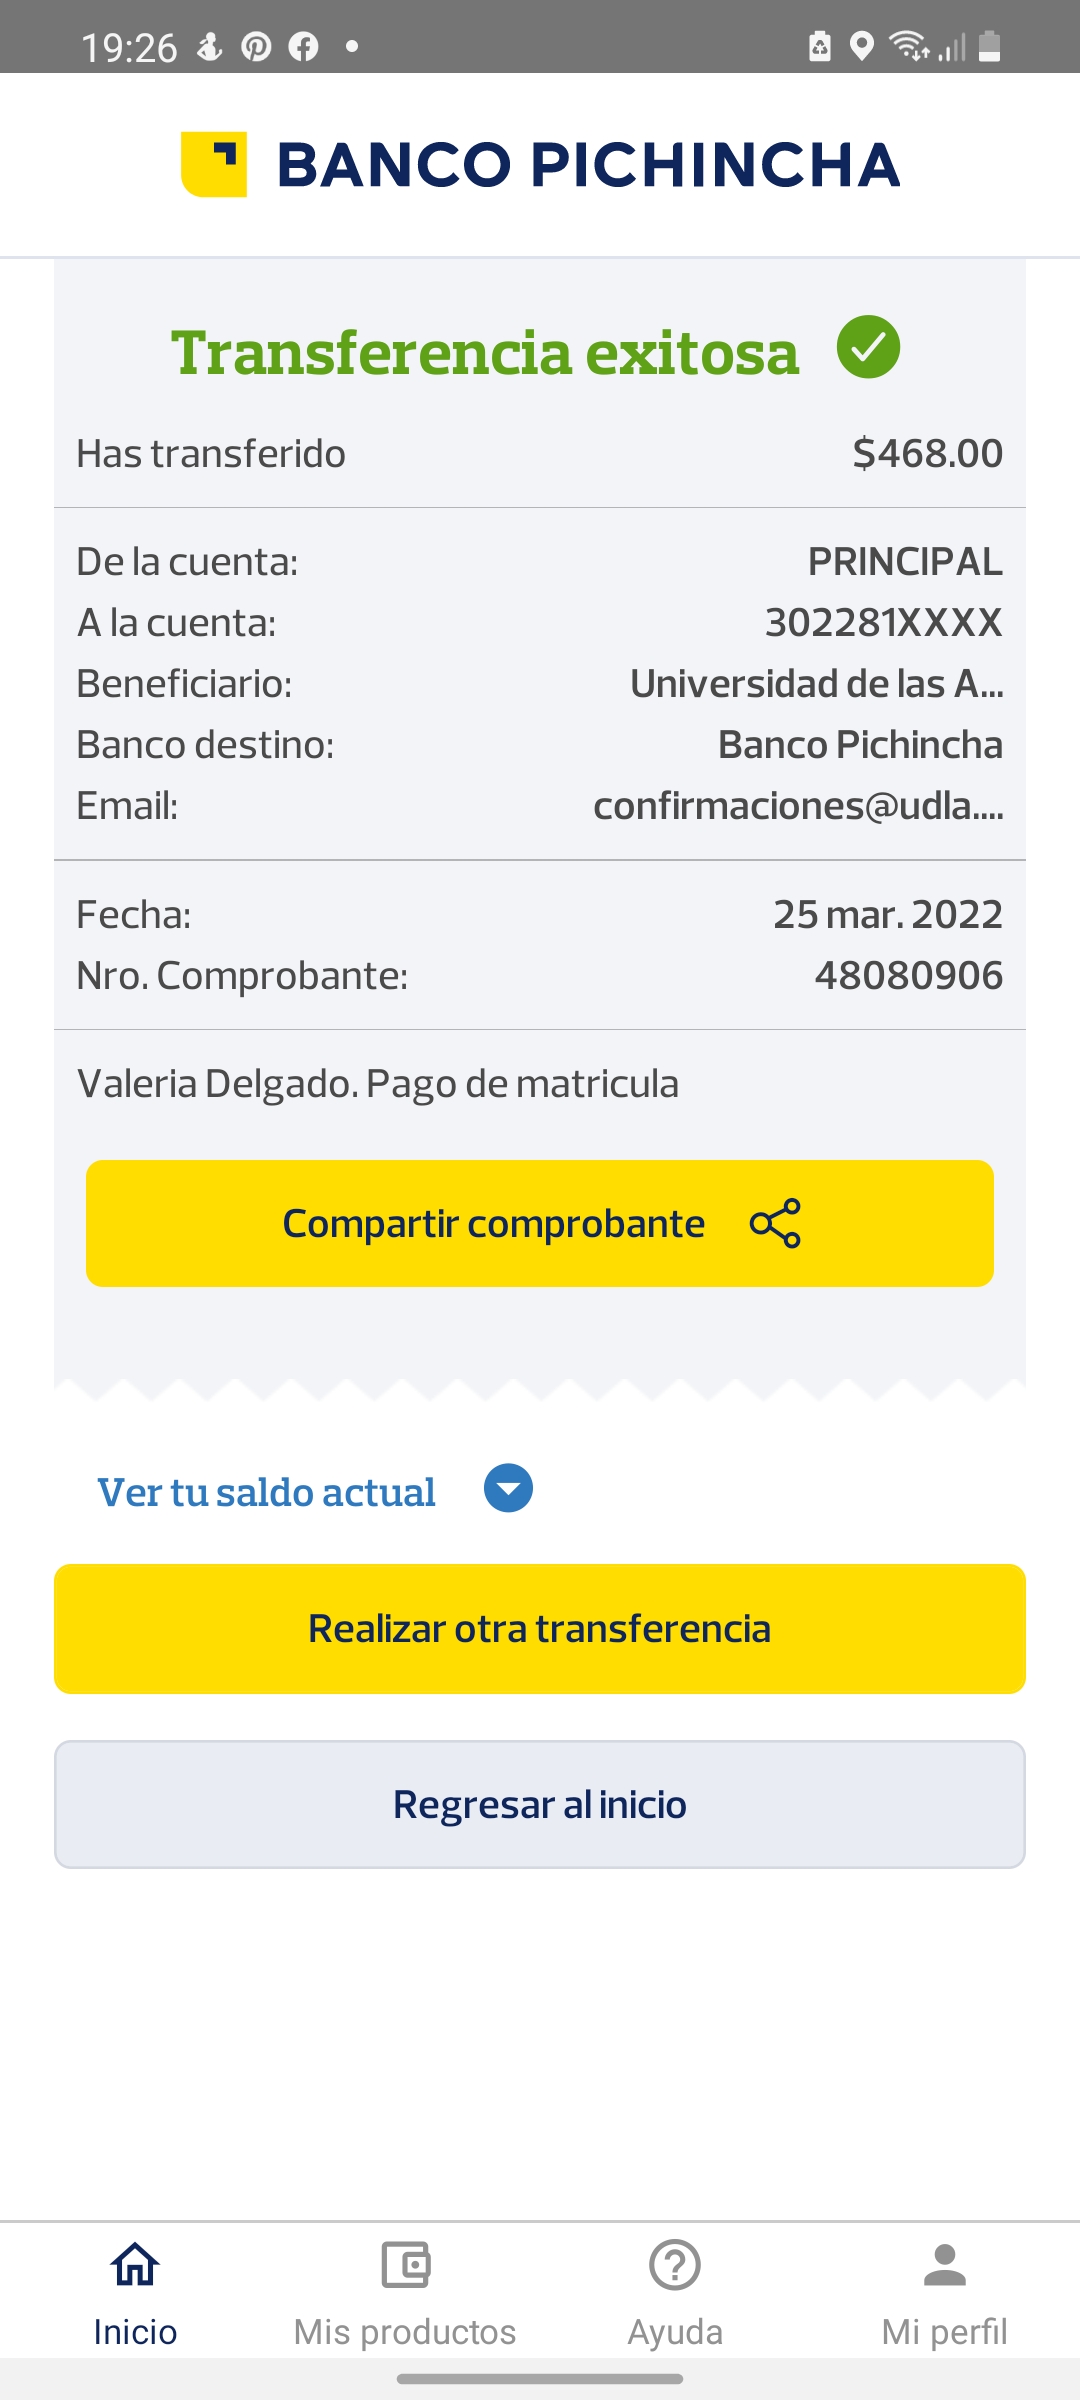1080x2400 pixels.
Task: Tap the Pinterest notification icon in status bar
Action: point(256,46)
